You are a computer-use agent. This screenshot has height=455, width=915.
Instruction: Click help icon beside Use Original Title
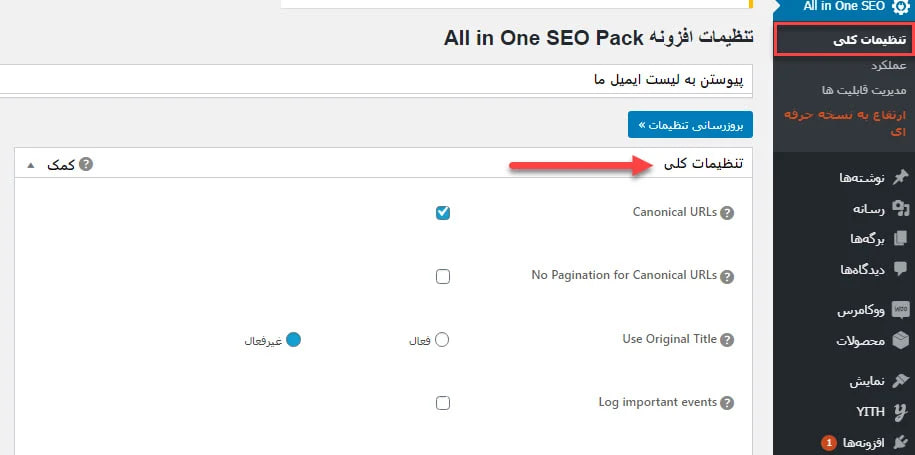727,340
